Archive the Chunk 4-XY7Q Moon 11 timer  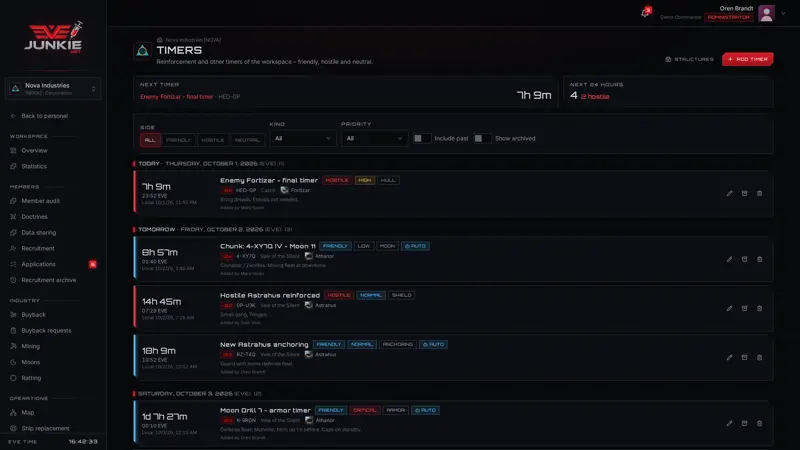[x=744, y=259]
